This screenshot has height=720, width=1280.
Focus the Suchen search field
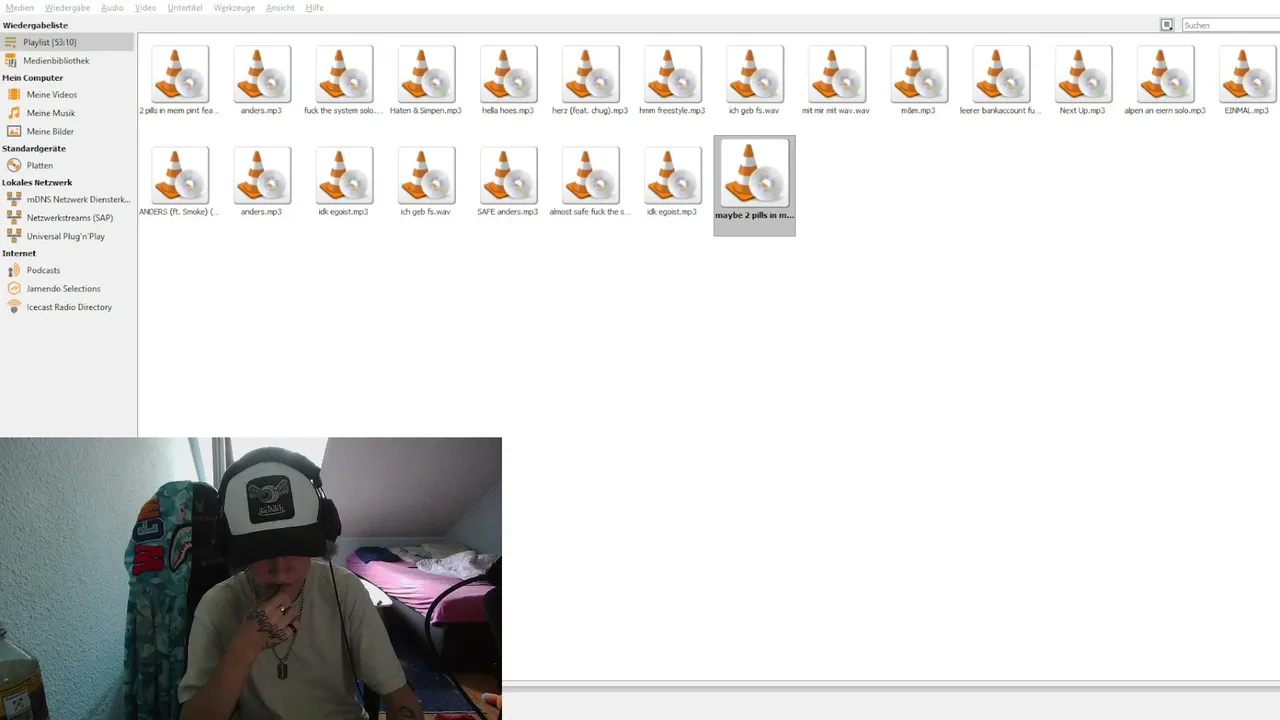(x=1231, y=25)
